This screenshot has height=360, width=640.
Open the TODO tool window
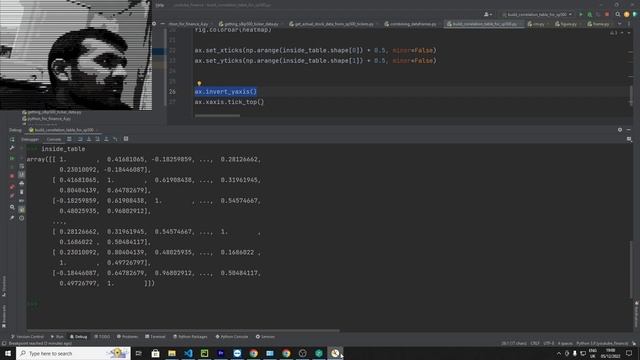pos(102,337)
